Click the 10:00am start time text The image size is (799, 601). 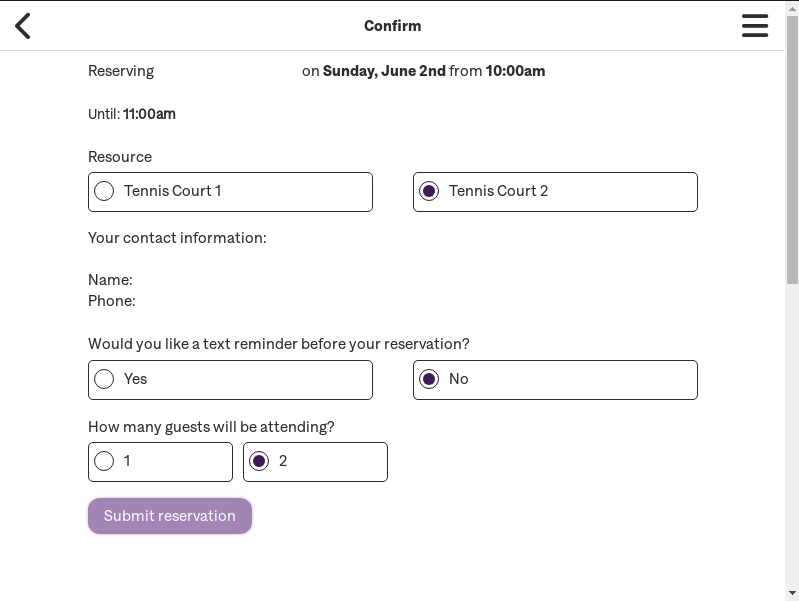(515, 71)
